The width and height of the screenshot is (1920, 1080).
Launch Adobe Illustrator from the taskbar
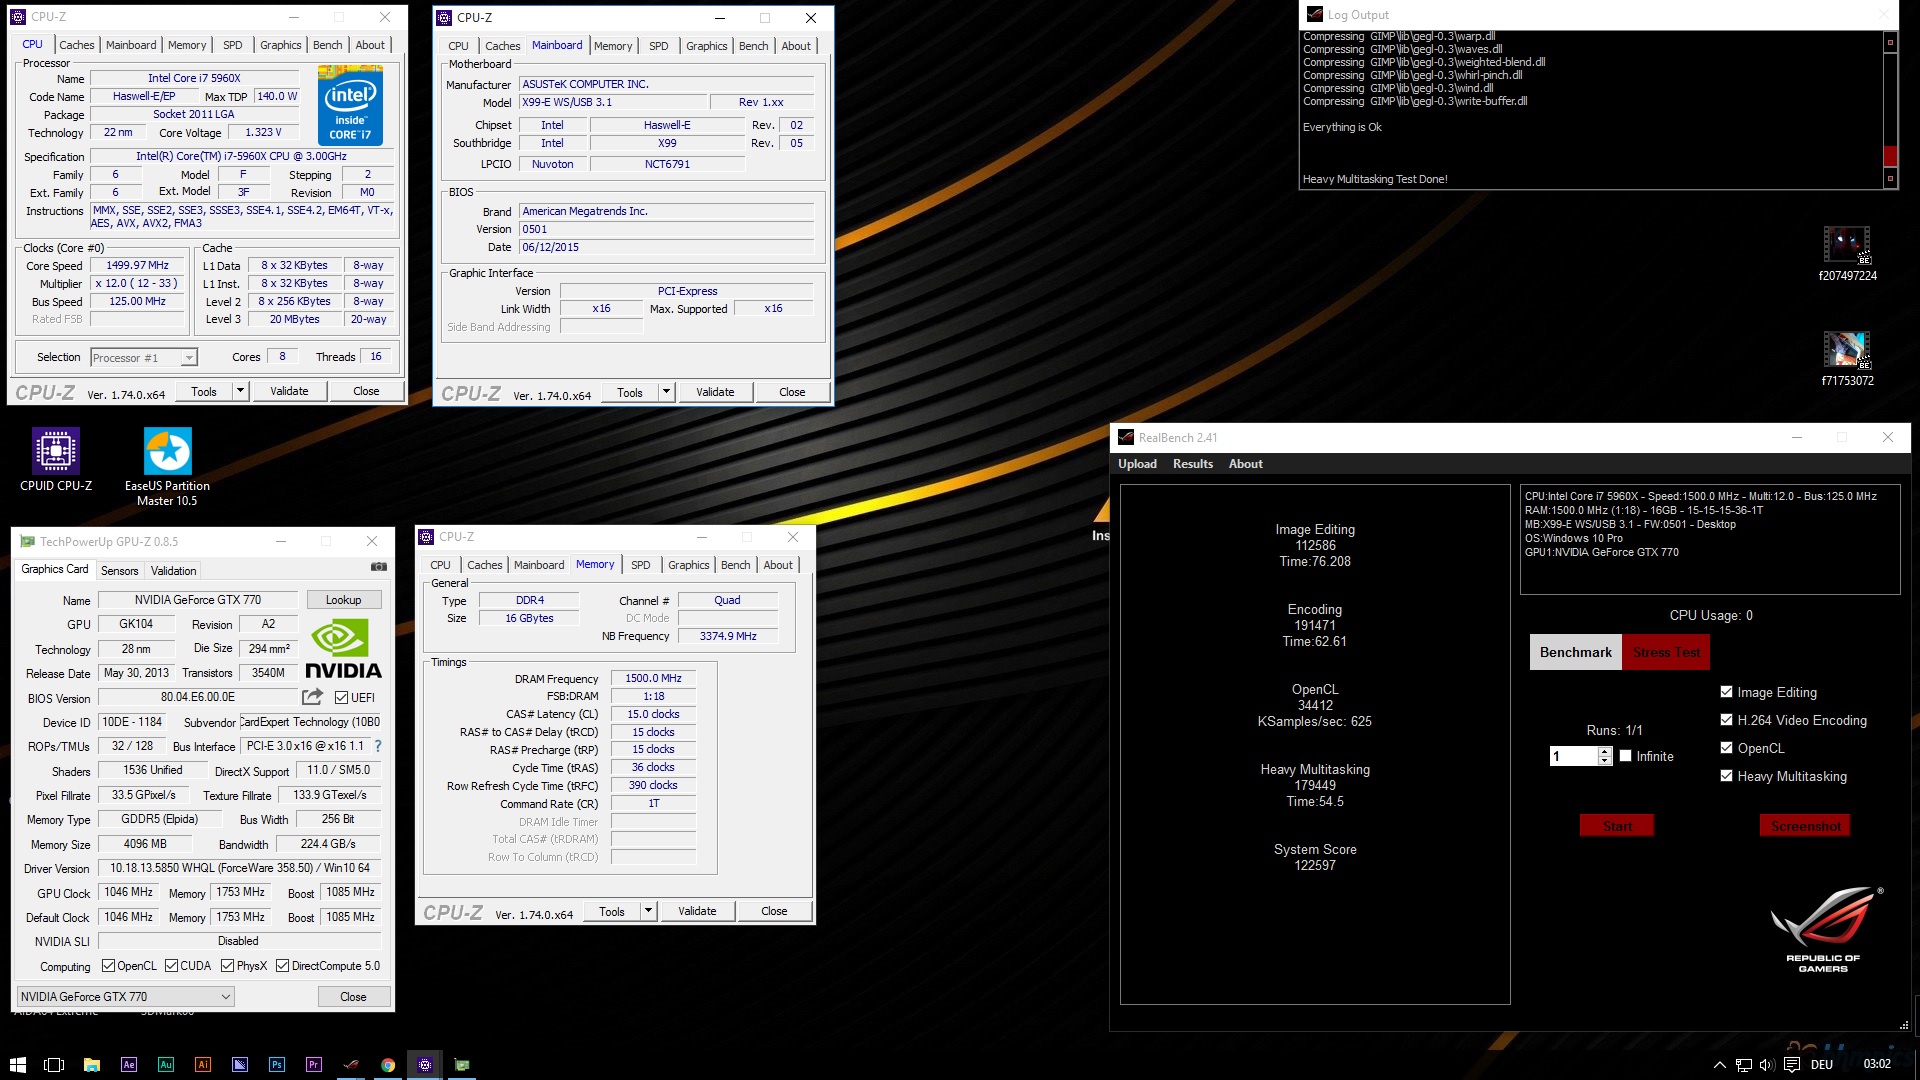click(x=203, y=1064)
